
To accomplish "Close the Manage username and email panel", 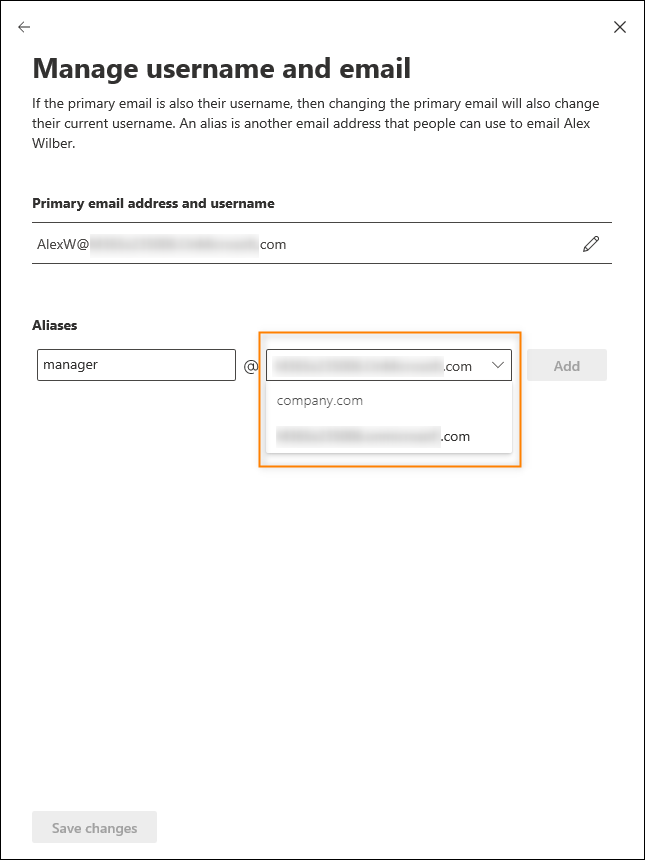I will coord(619,27).
